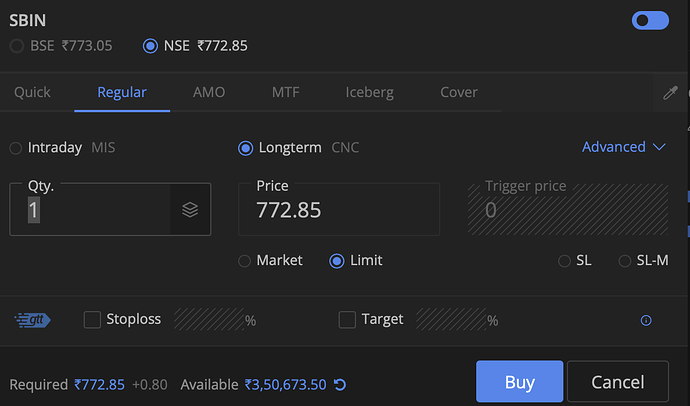Screen dimensions: 690x406
Task: Click the Target percentage field
Action: 451,319
